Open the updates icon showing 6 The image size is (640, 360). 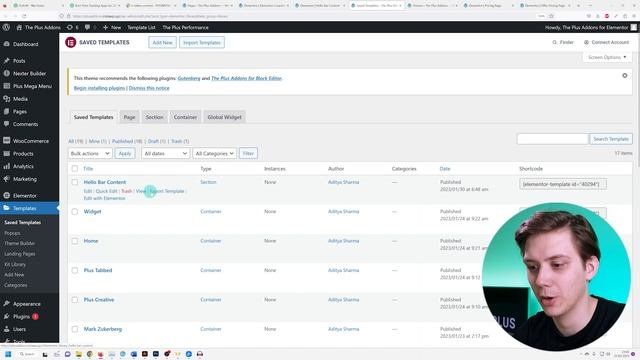coord(70,27)
